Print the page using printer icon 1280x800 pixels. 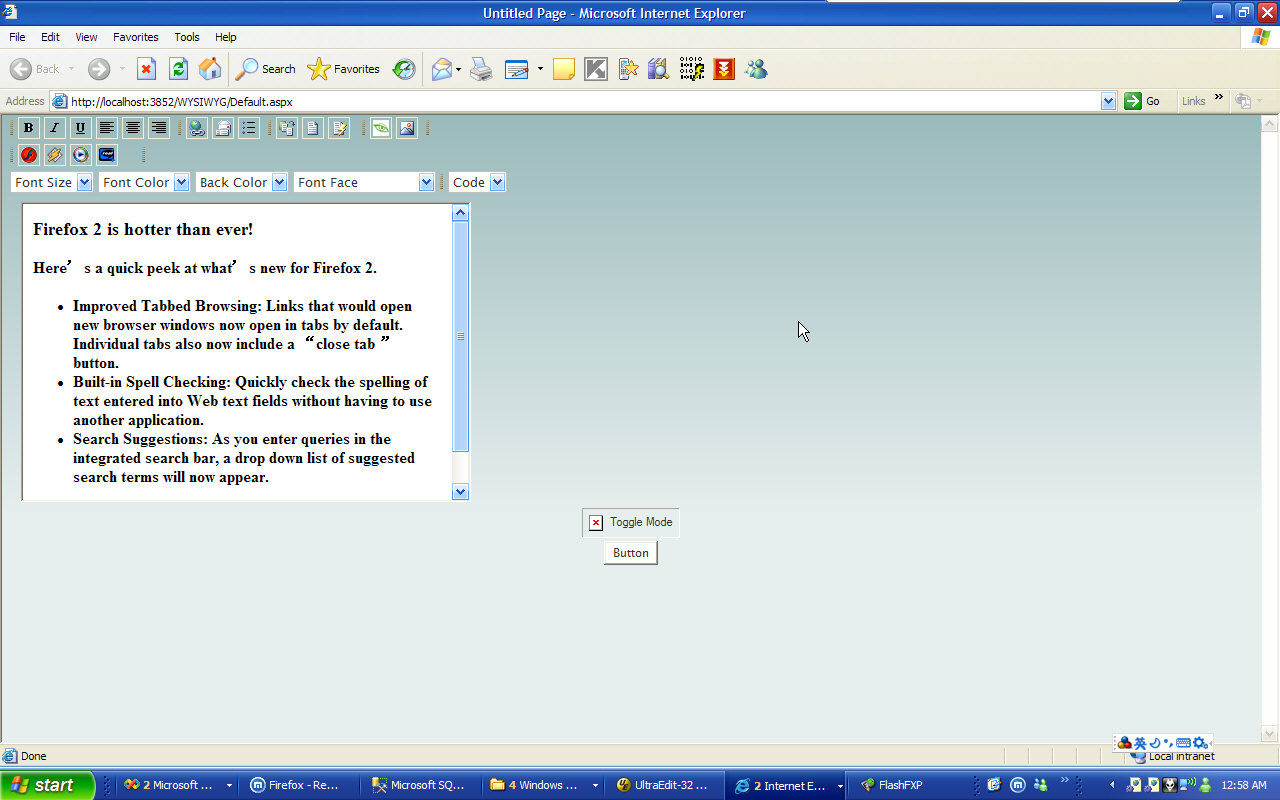pos(481,69)
